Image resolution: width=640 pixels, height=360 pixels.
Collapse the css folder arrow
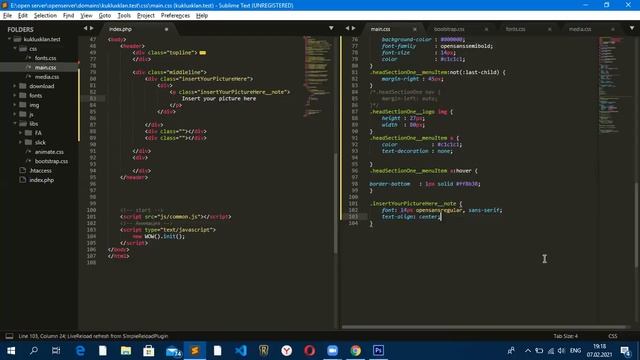click(15, 49)
